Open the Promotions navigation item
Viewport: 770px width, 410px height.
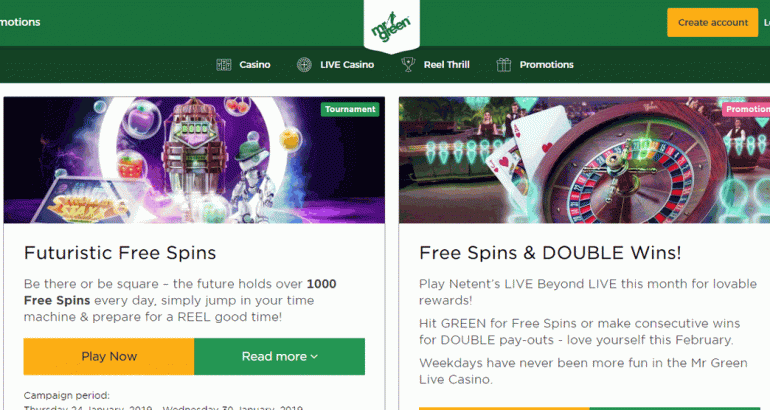click(547, 65)
